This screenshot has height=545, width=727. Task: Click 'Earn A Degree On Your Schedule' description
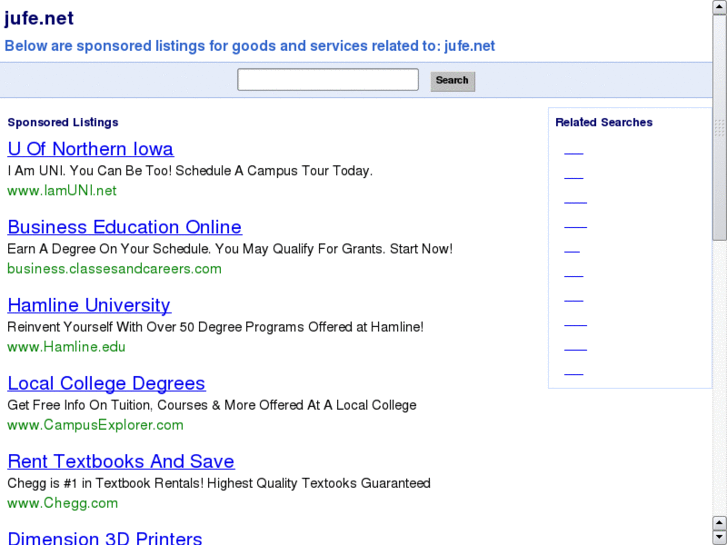tap(230, 249)
